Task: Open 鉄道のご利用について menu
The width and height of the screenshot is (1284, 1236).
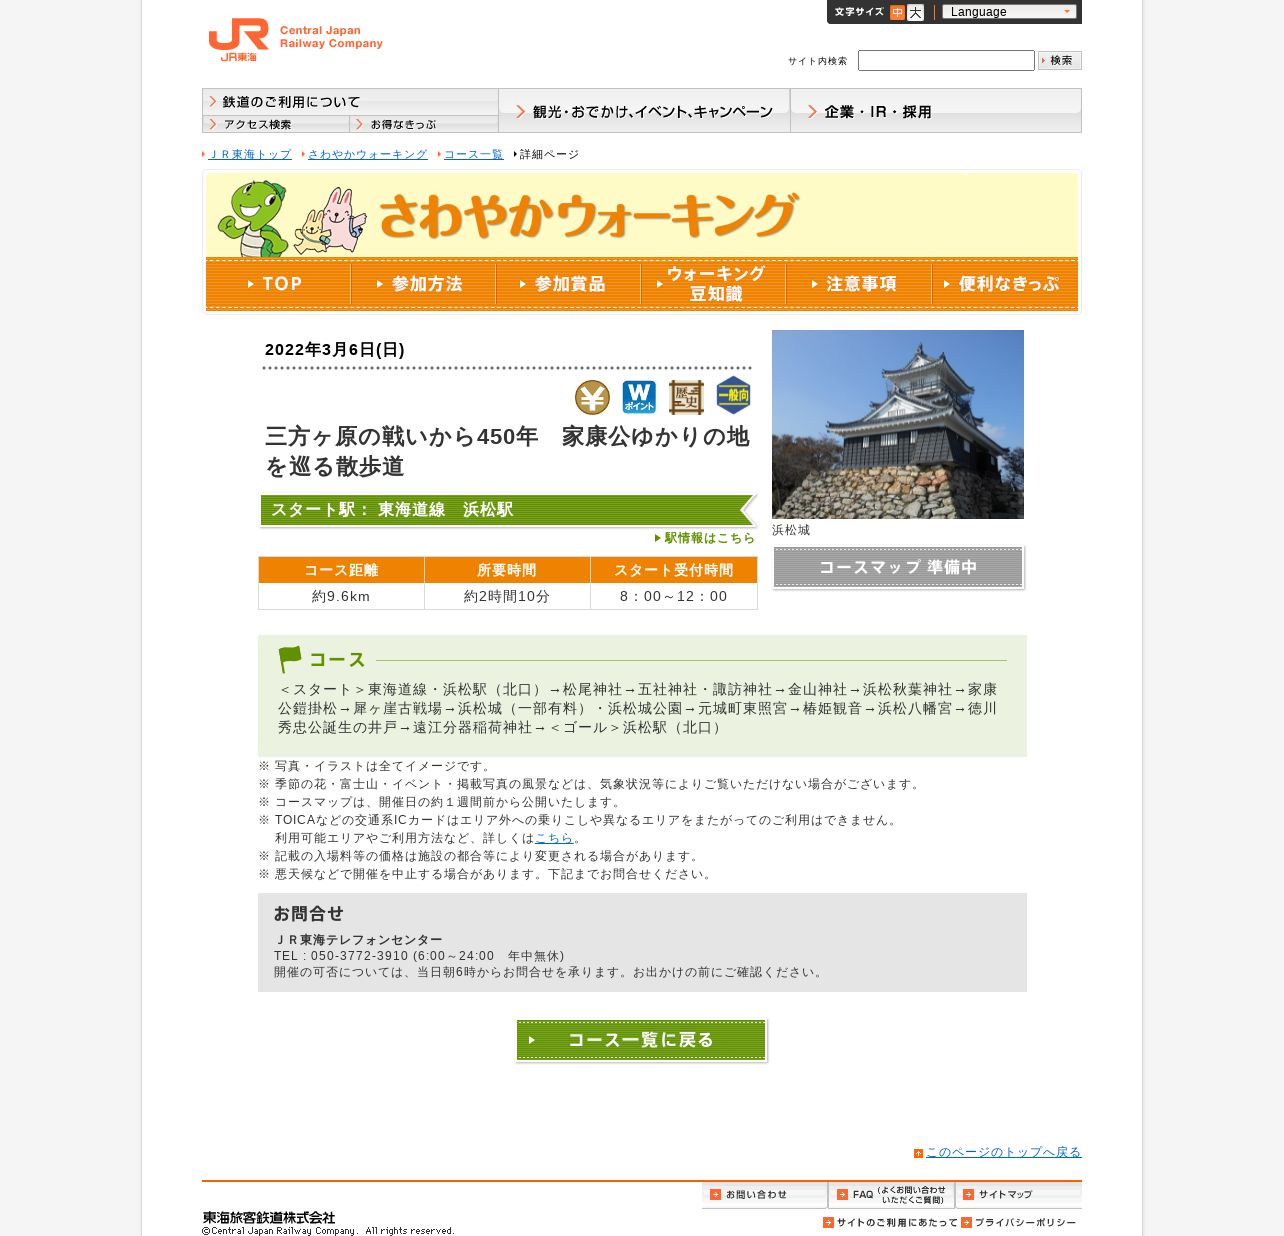Action: click(x=350, y=102)
